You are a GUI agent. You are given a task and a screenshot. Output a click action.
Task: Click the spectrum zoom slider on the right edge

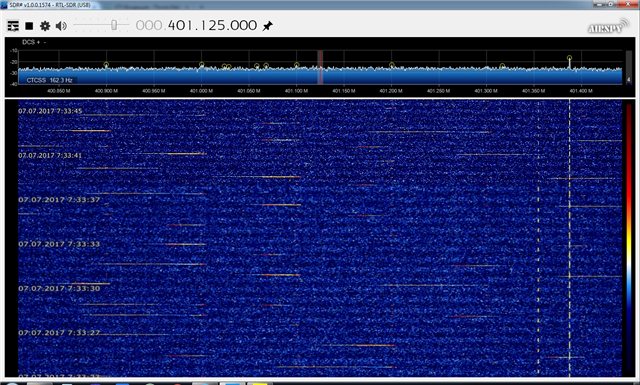point(629,67)
